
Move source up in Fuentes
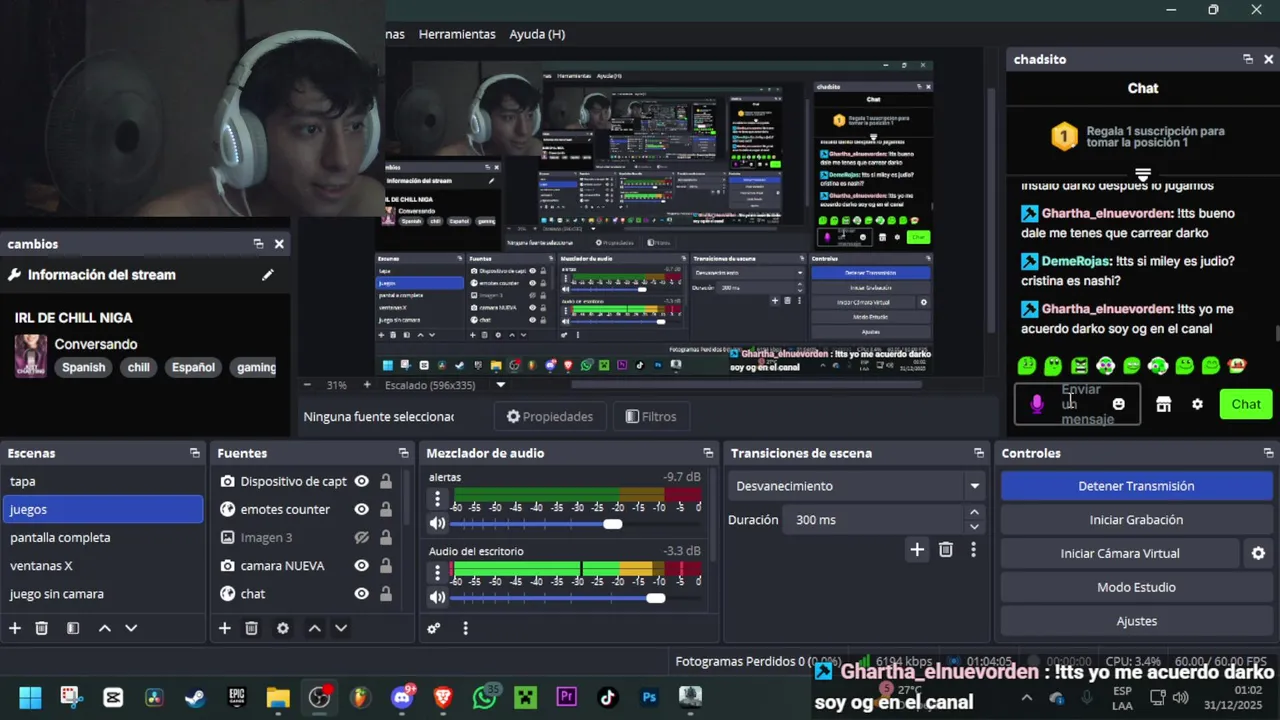pyautogui.click(x=314, y=628)
